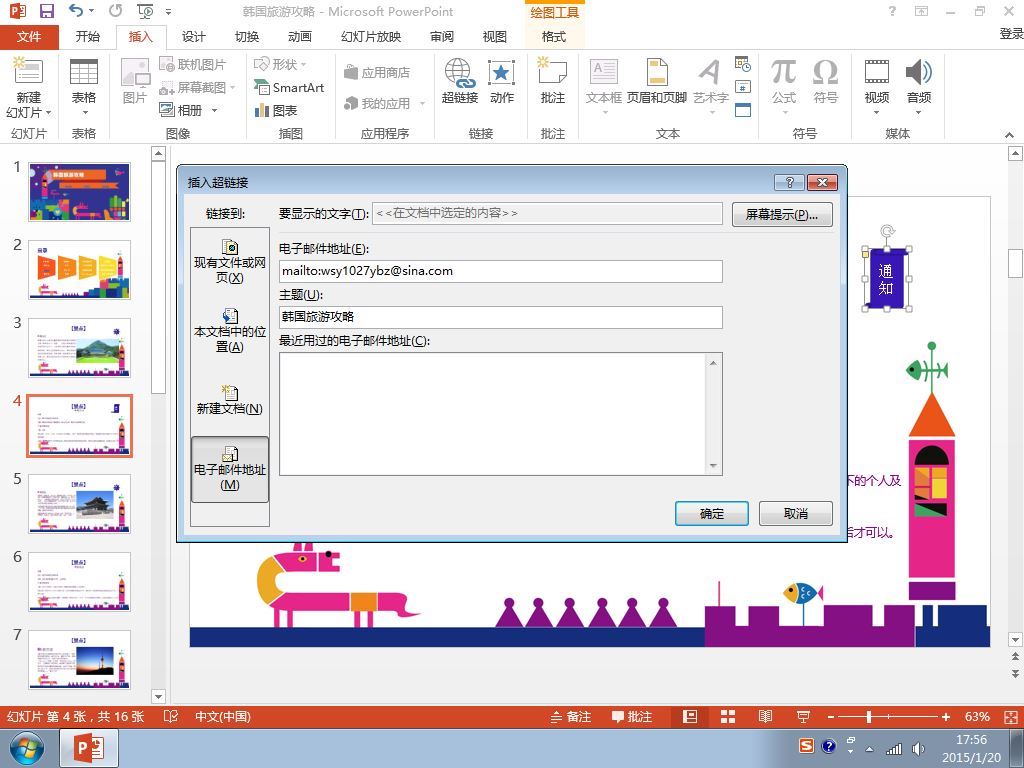The width and height of the screenshot is (1024, 768).
Task: Click the recently used email addresses list
Action: pos(500,414)
